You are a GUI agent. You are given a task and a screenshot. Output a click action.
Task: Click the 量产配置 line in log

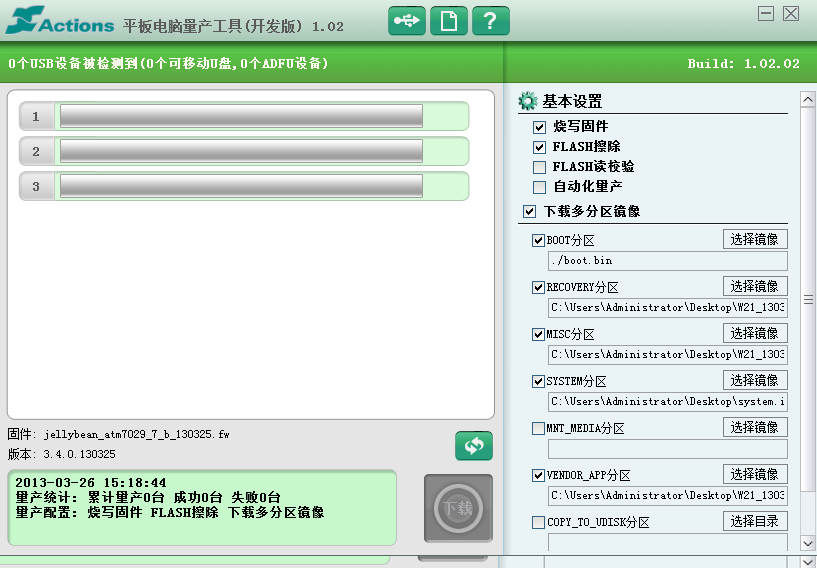169,512
